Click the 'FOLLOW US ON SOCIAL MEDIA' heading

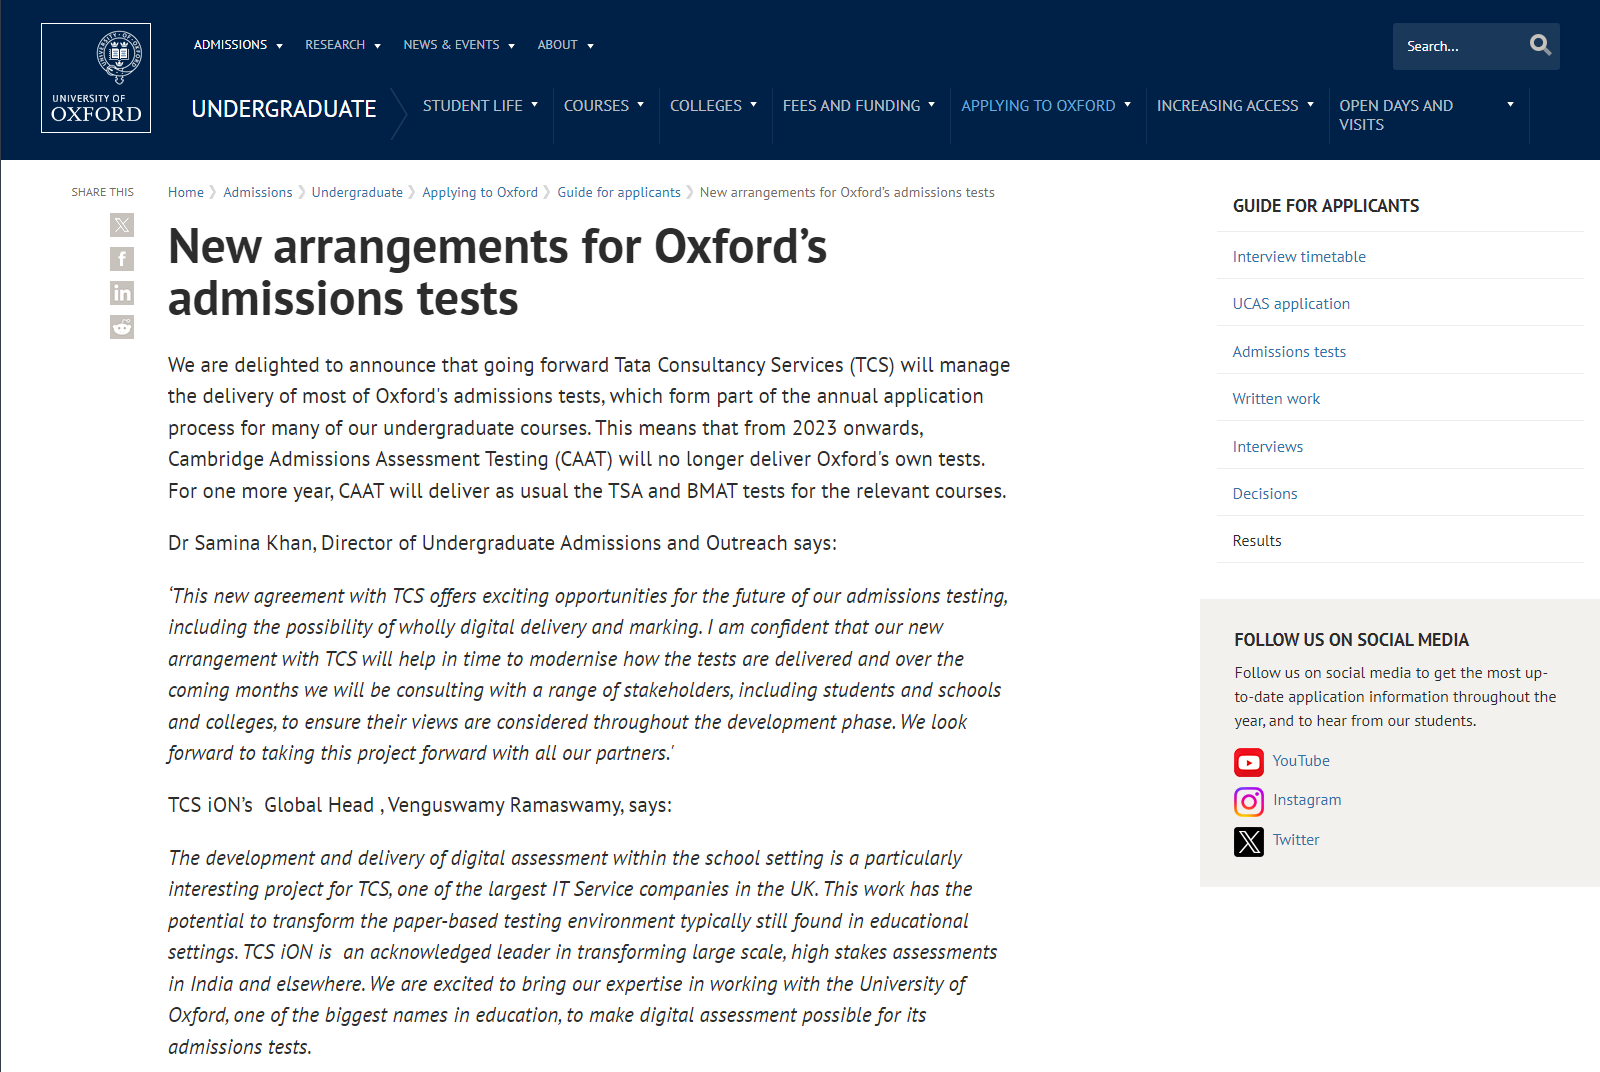[1351, 640]
